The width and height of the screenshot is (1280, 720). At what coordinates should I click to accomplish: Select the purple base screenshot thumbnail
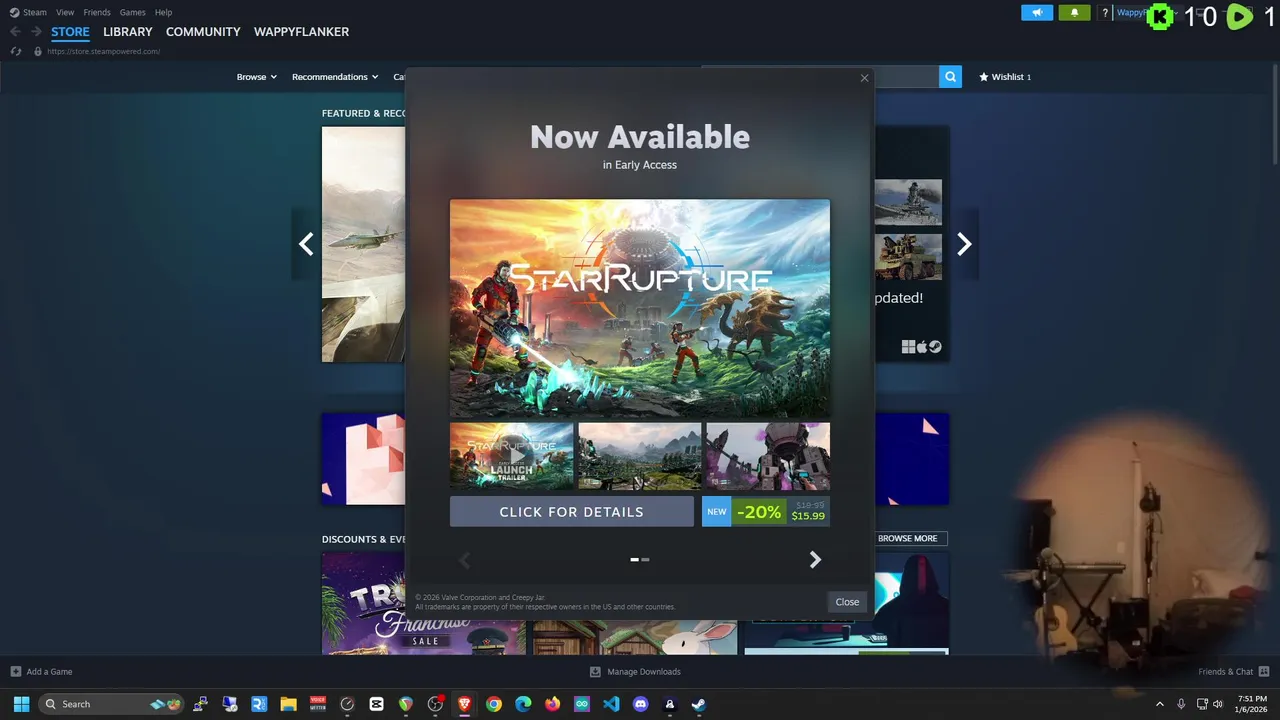click(x=768, y=456)
